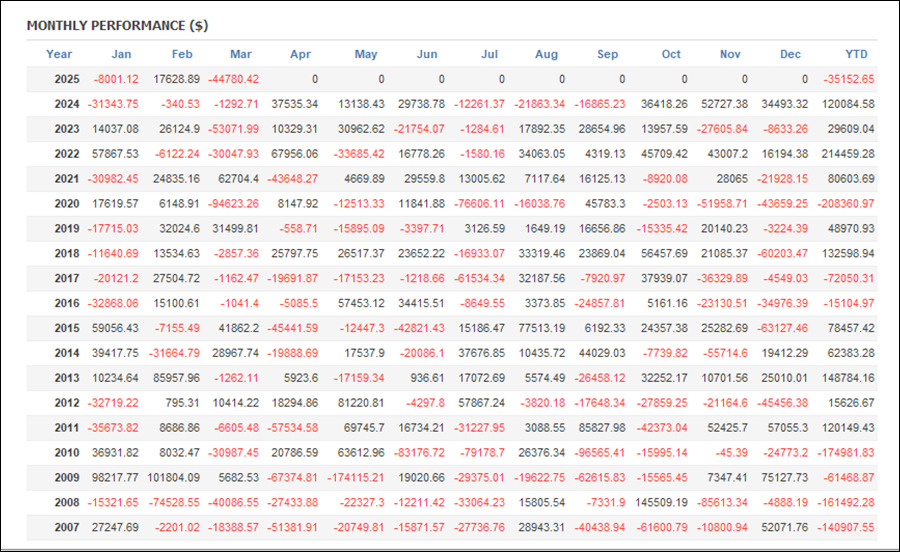Click the Monthly Performance ($) heading
This screenshot has width=900, height=552.
coord(118,26)
